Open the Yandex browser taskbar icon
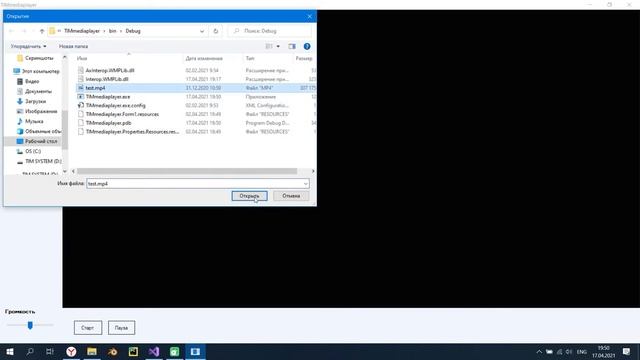This screenshot has width=640, height=360. click(x=71, y=351)
